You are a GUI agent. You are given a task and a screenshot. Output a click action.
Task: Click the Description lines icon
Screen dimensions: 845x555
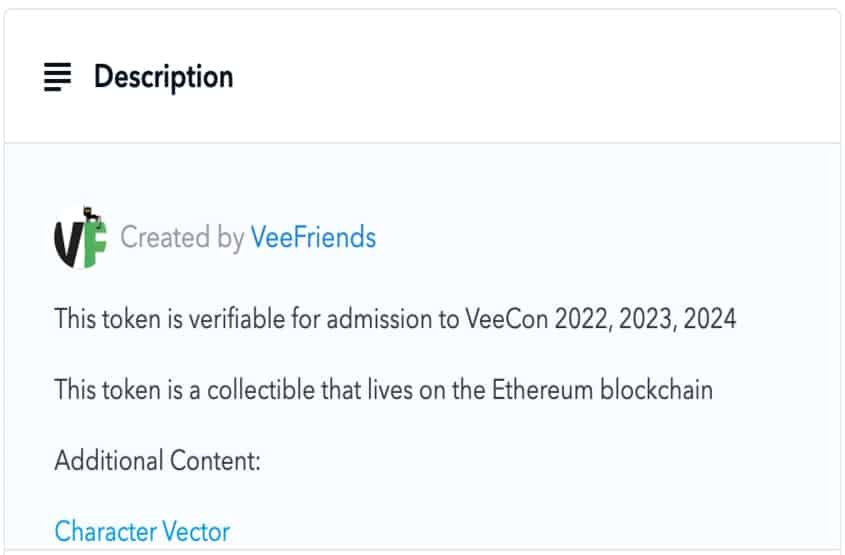pyautogui.click(x=57, y=77)
